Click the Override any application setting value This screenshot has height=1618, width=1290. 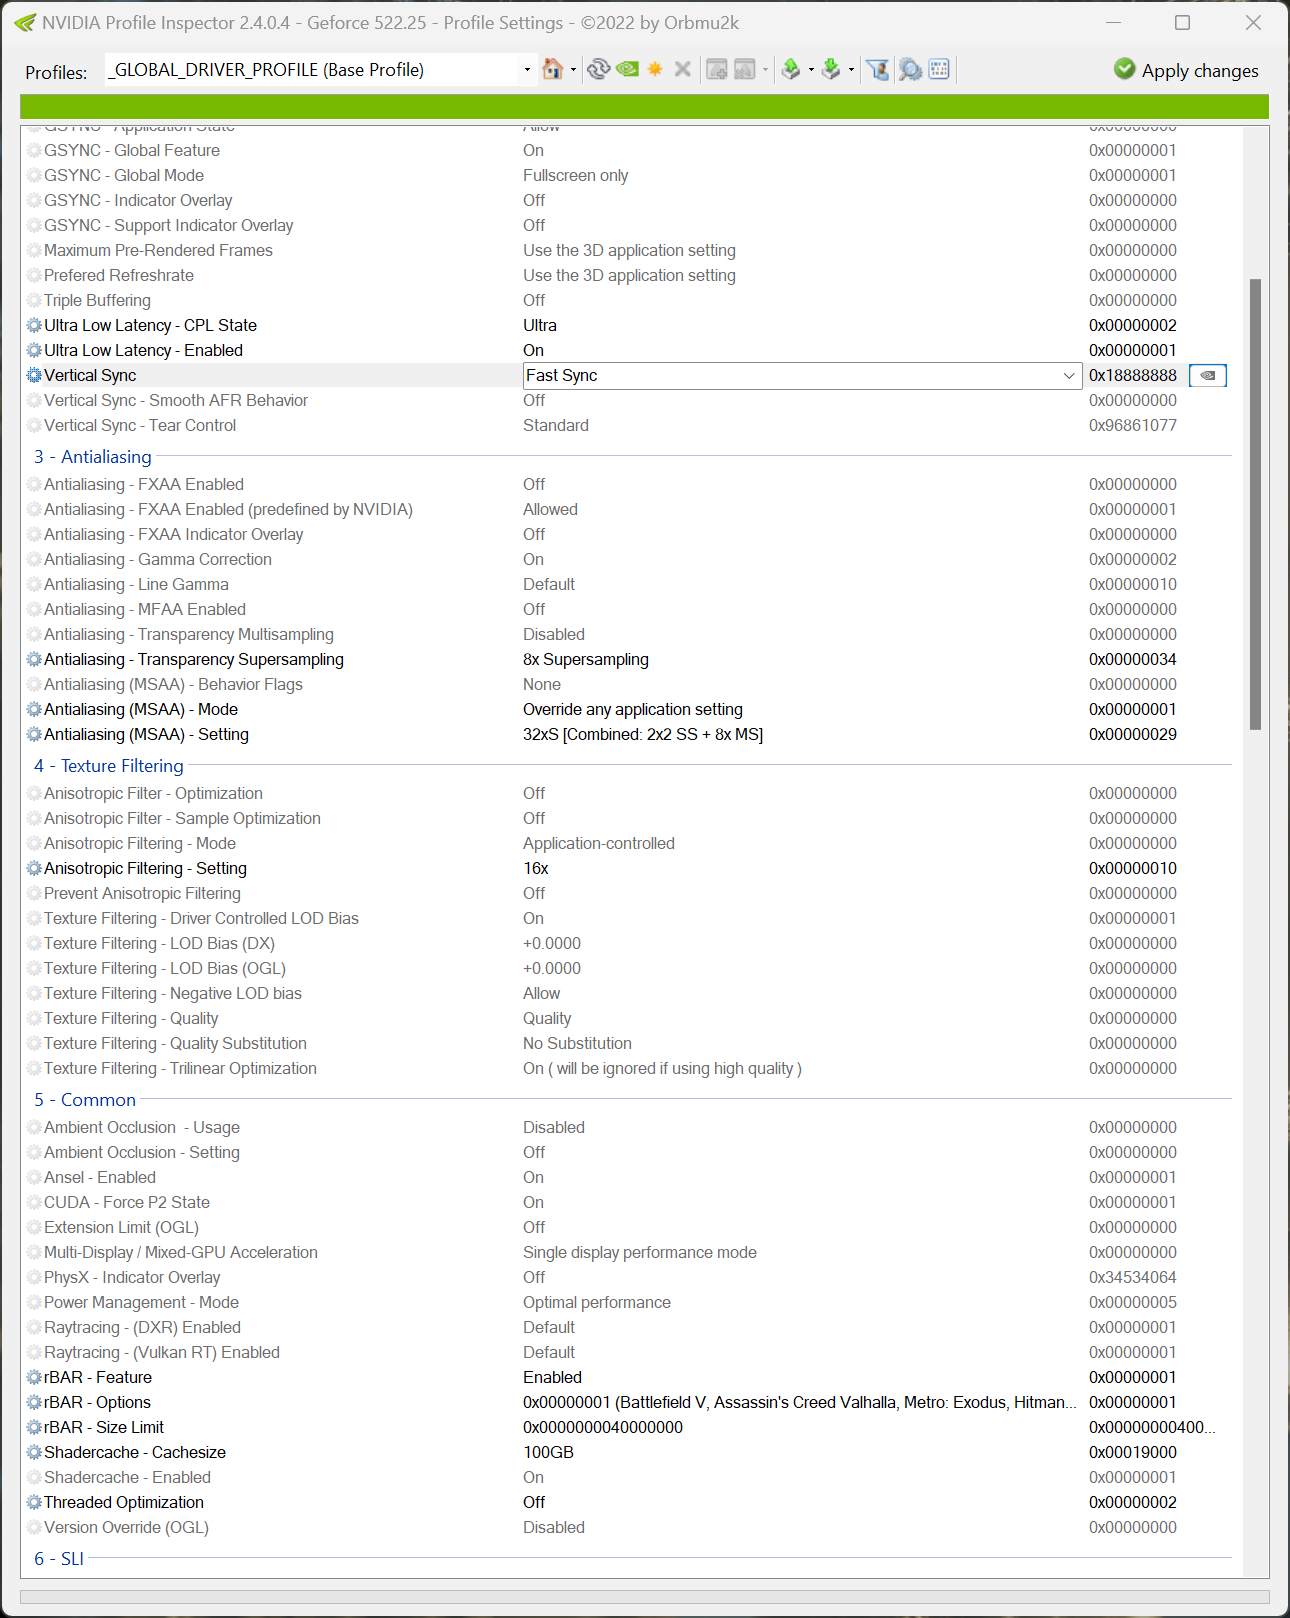(633, 710)
